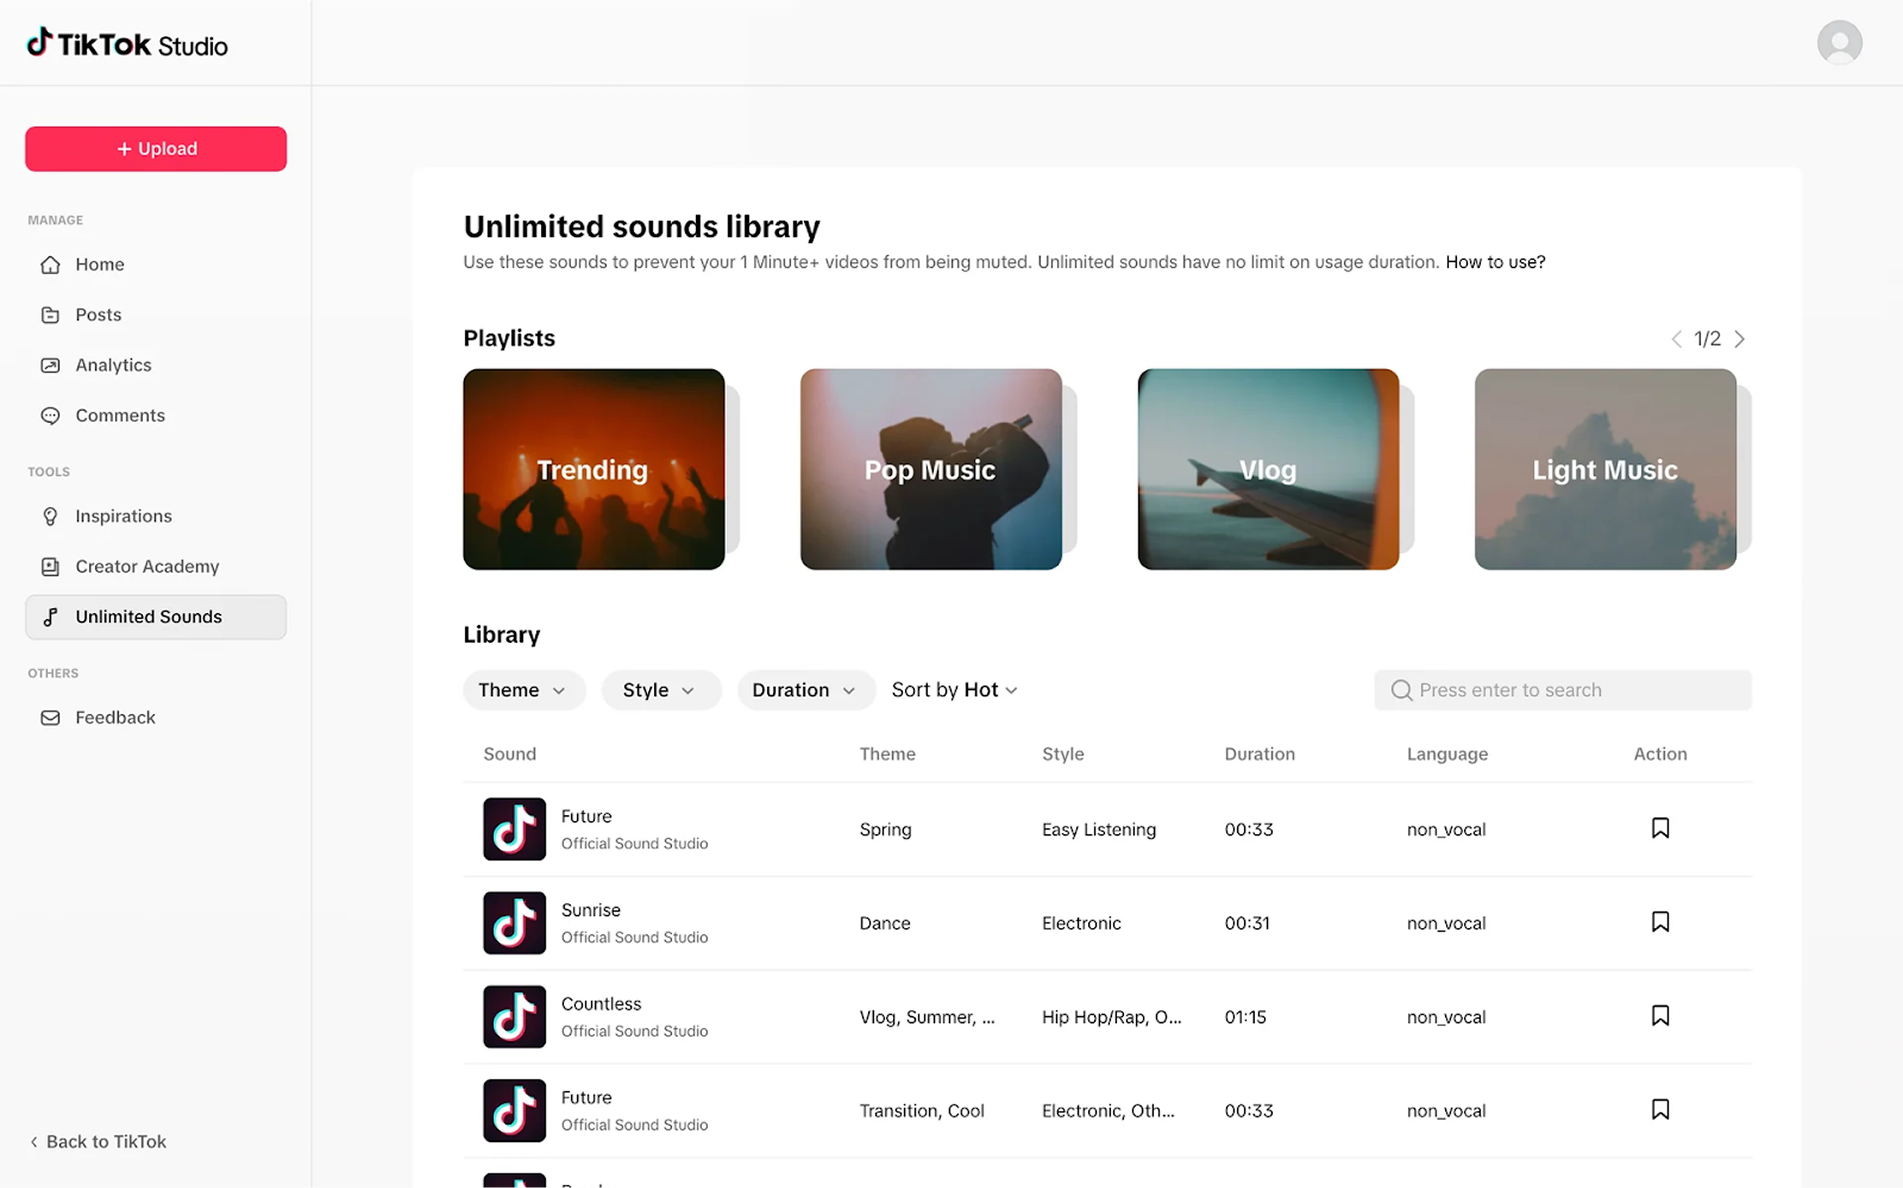Bookmark the Countless sound
Screen dimensions: 1903x1188
click(1660, 1016)
